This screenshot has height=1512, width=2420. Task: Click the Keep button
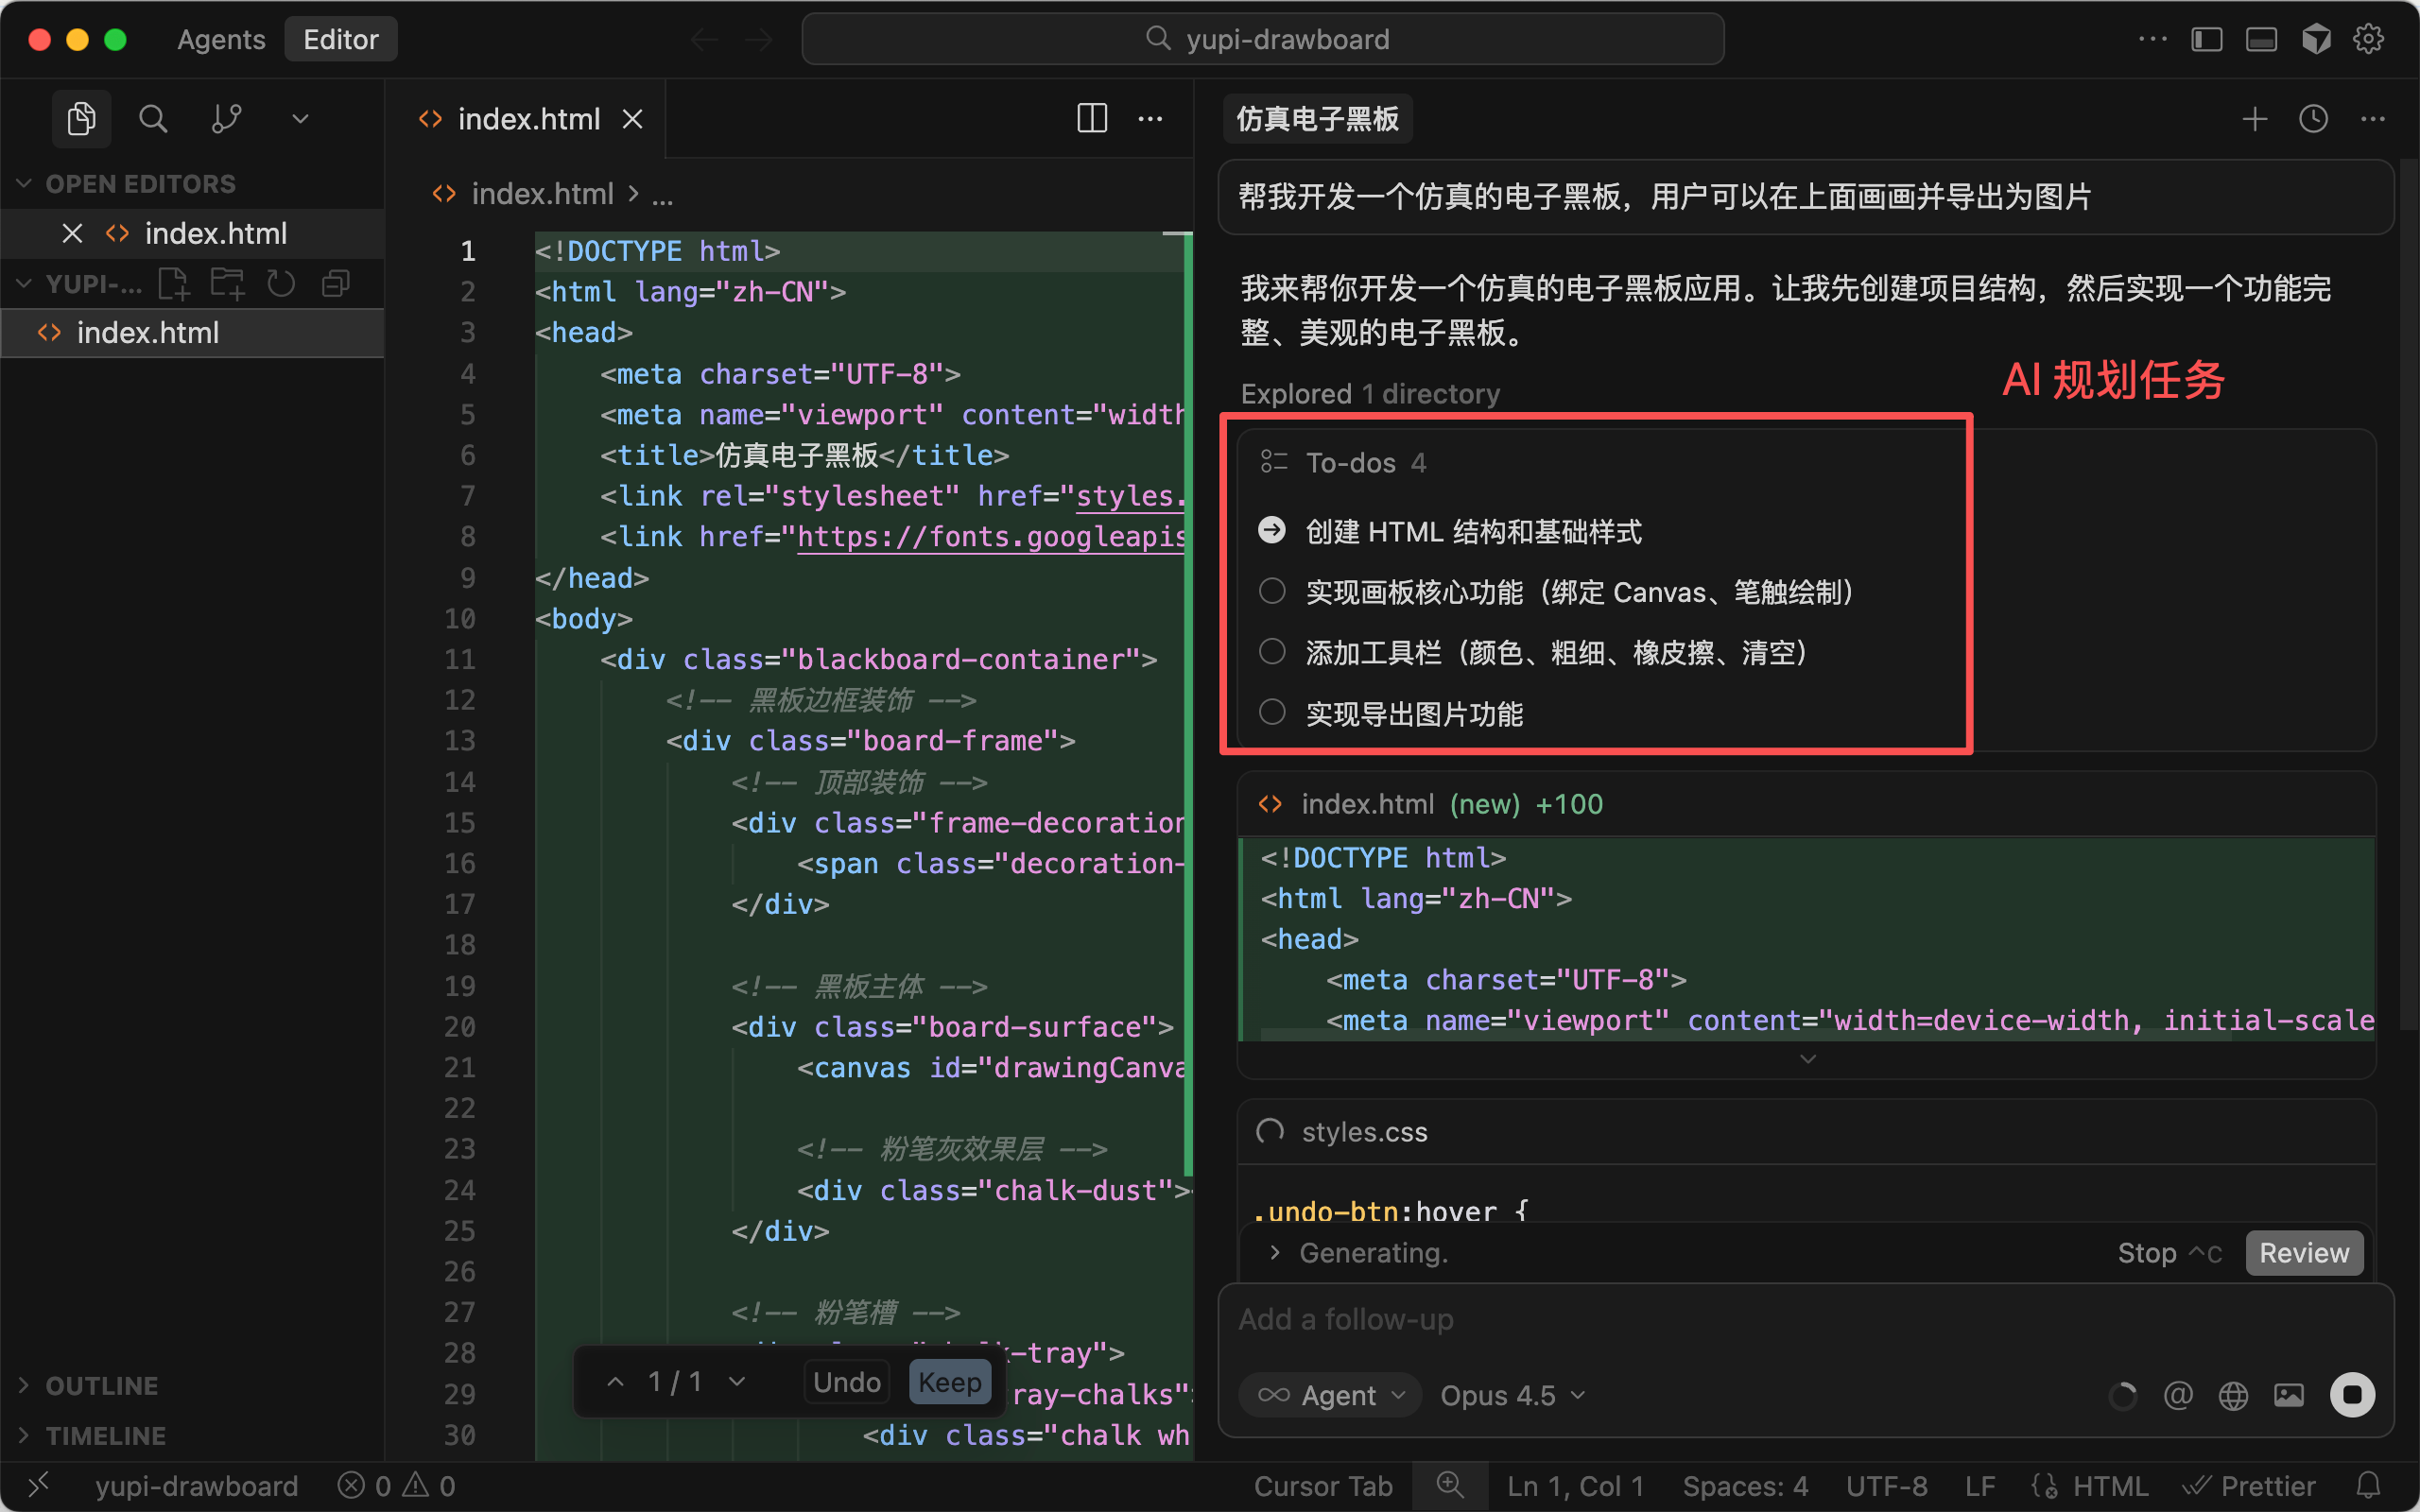(x=949, y=1382)
